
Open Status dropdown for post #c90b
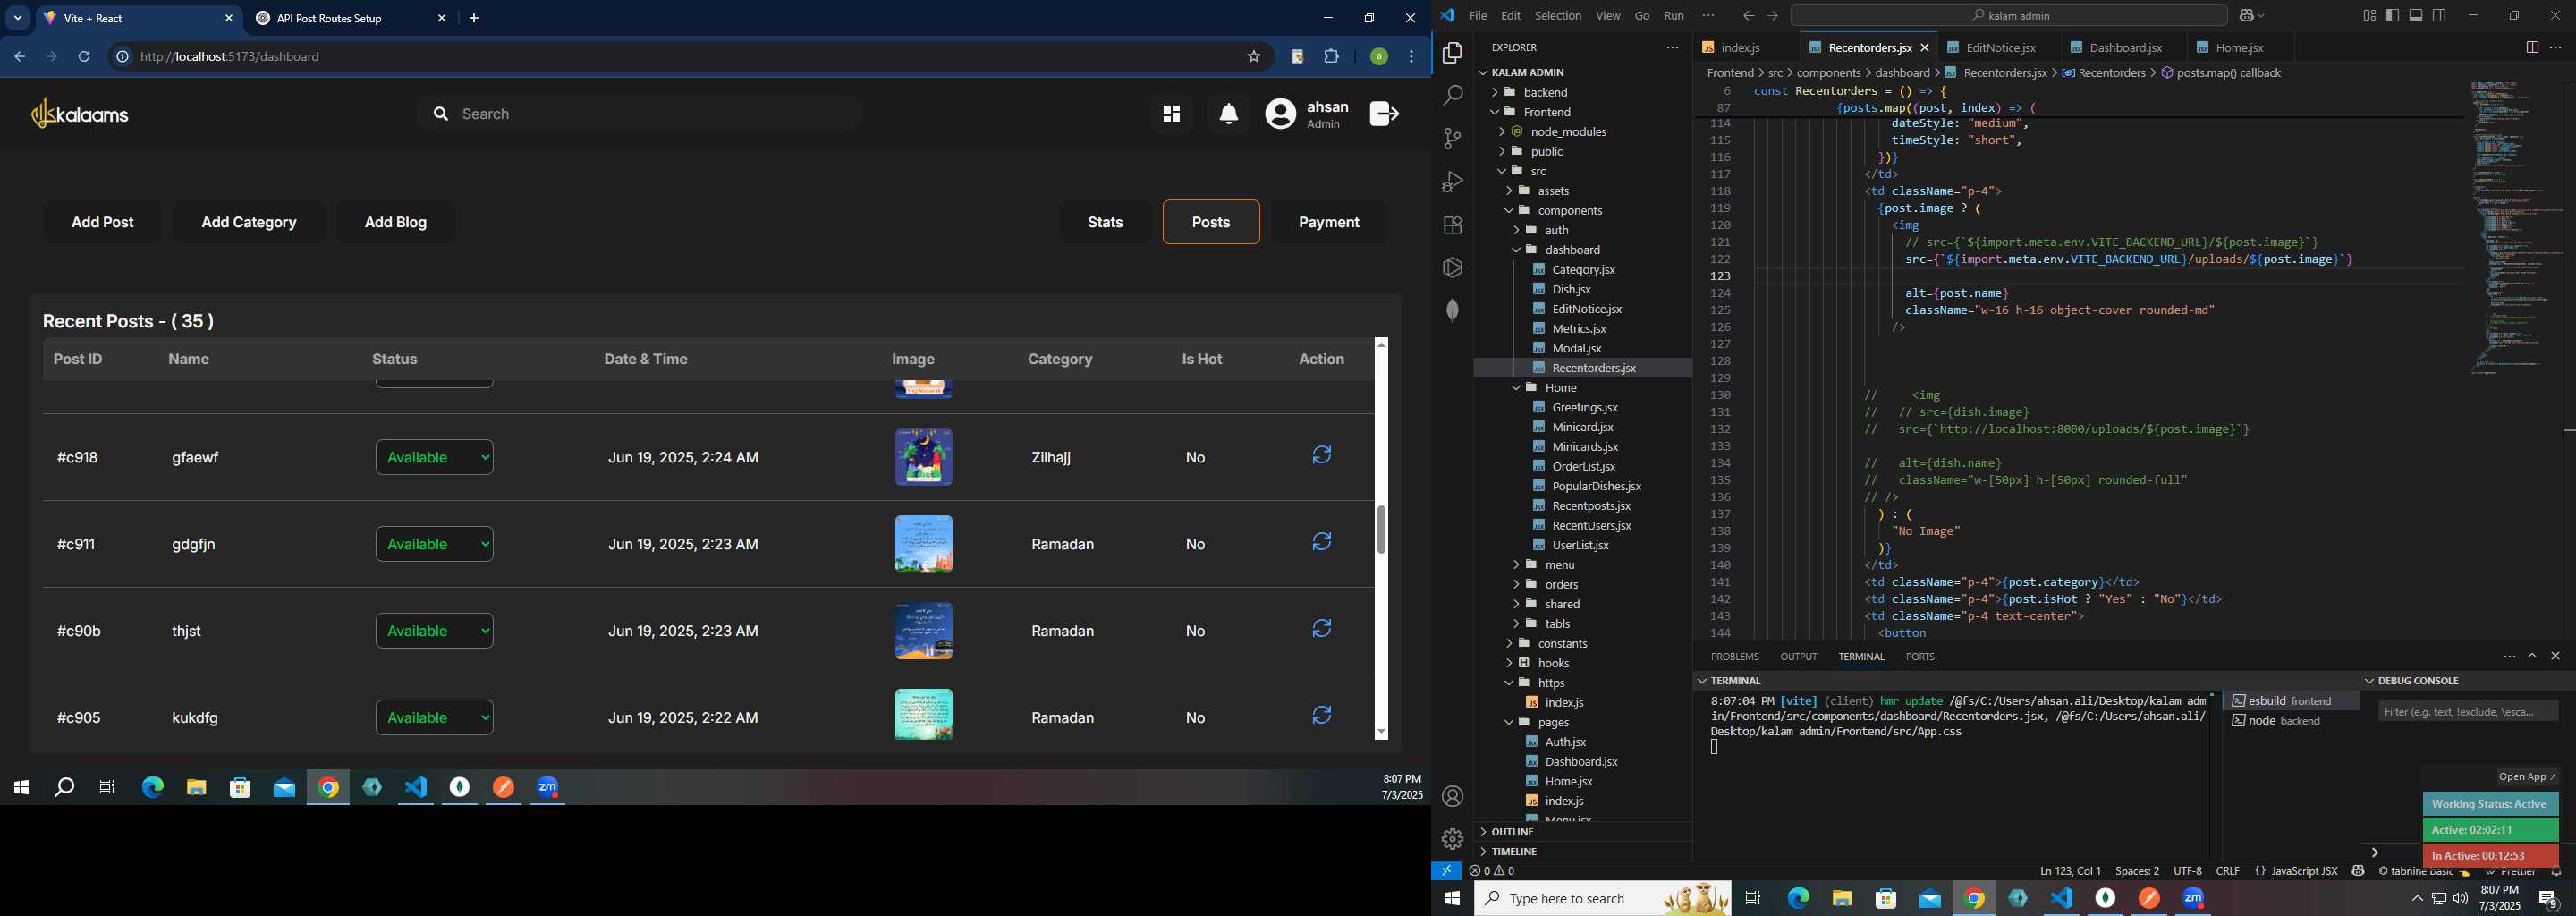click(x=434, y=631)
